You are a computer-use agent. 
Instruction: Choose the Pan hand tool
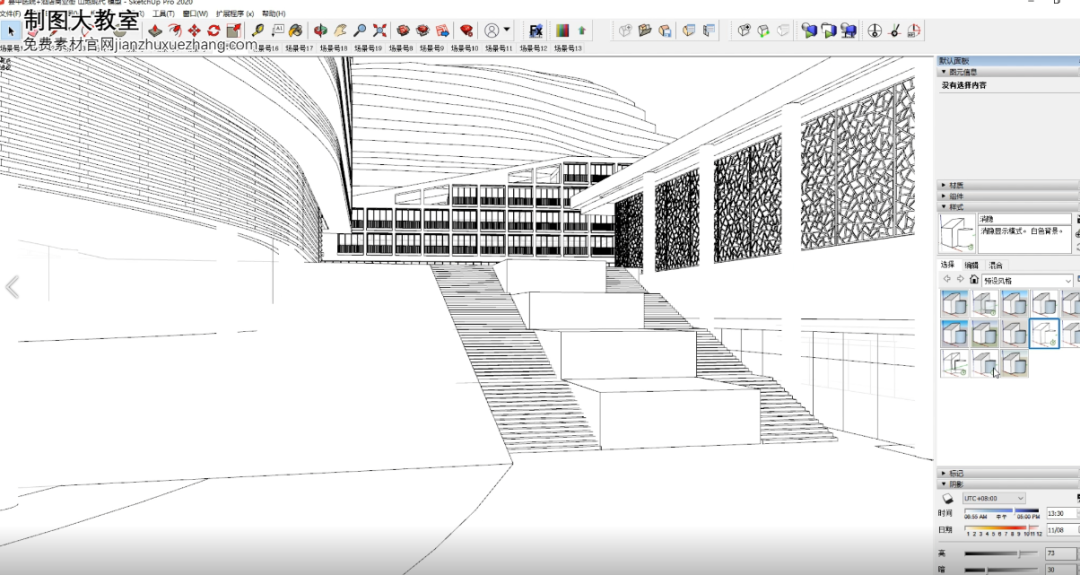340,30
